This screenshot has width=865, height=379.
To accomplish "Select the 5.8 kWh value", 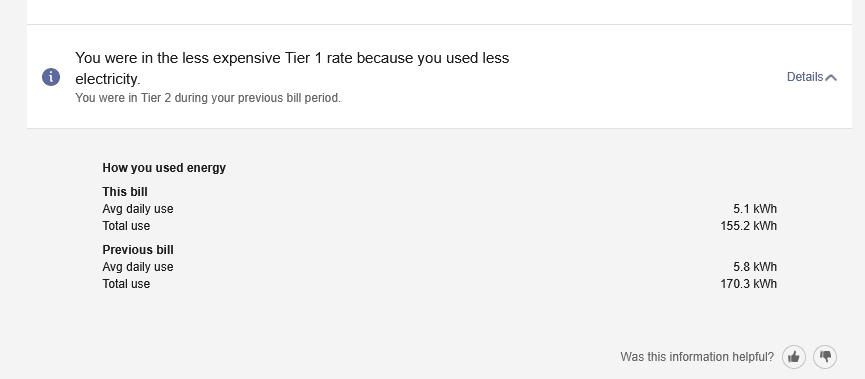I will (x=755, y=267).
